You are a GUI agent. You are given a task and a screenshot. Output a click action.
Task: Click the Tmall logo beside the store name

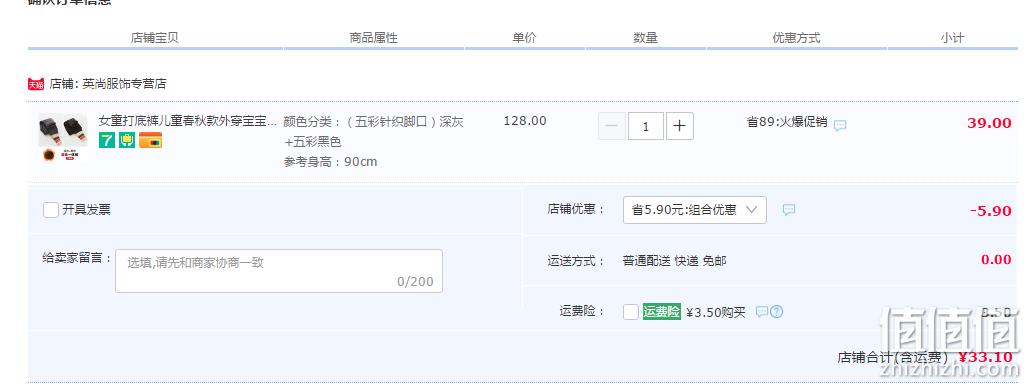[x=35, y=84]
